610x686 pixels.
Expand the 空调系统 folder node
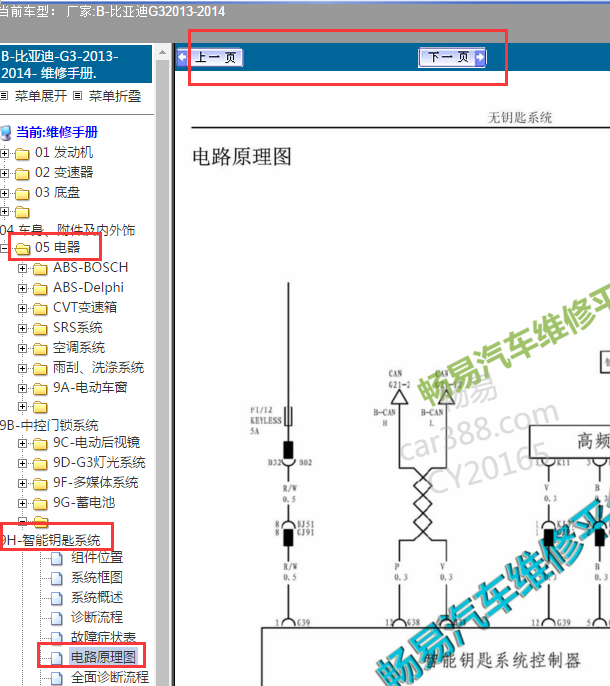(x=22, y=348)
